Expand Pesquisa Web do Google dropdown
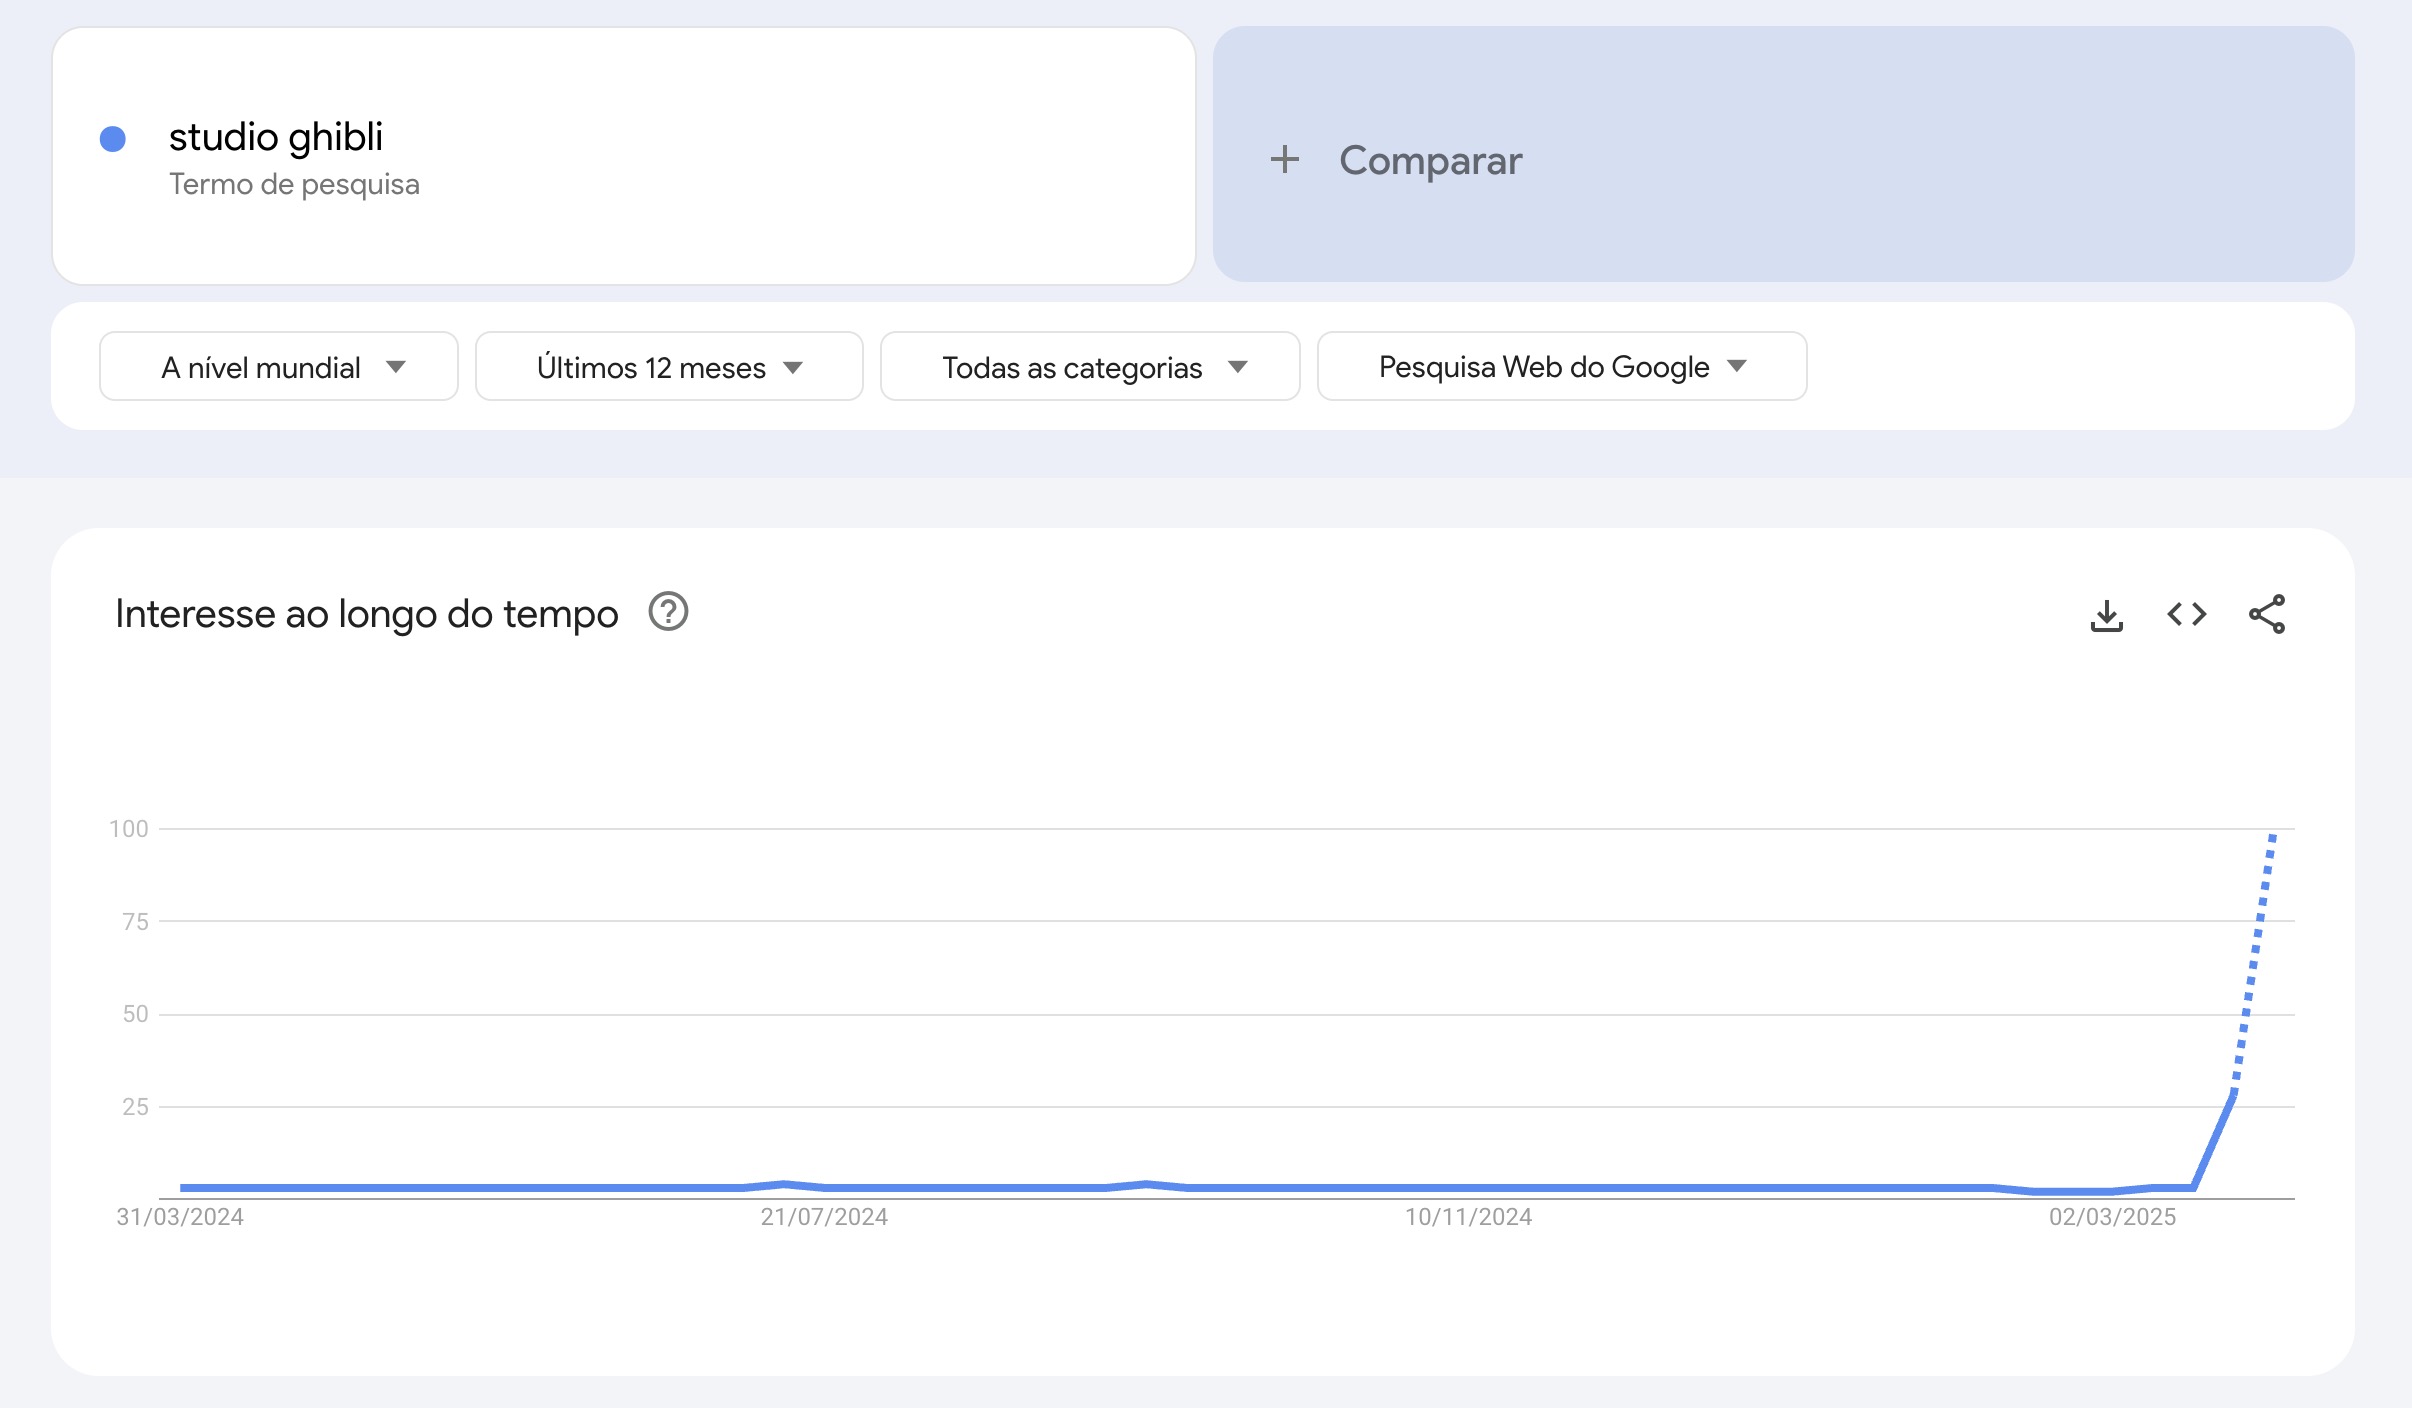2412x1408 pixels. [1561, 367]
